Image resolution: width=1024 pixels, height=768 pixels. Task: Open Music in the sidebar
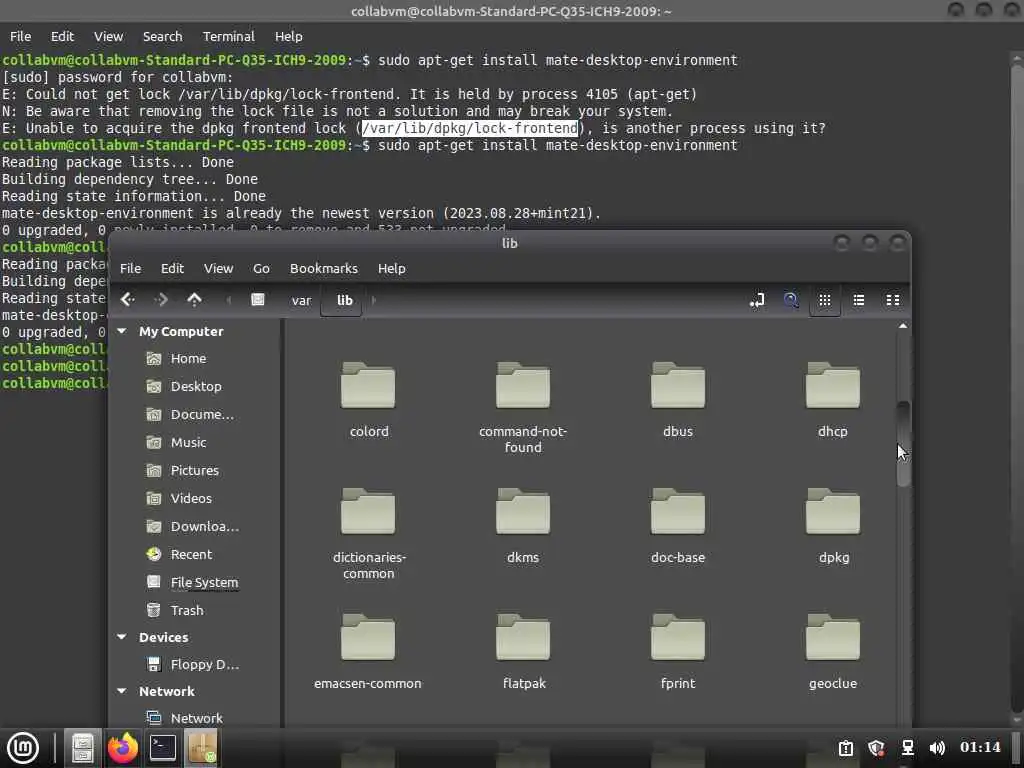(188, 442)
